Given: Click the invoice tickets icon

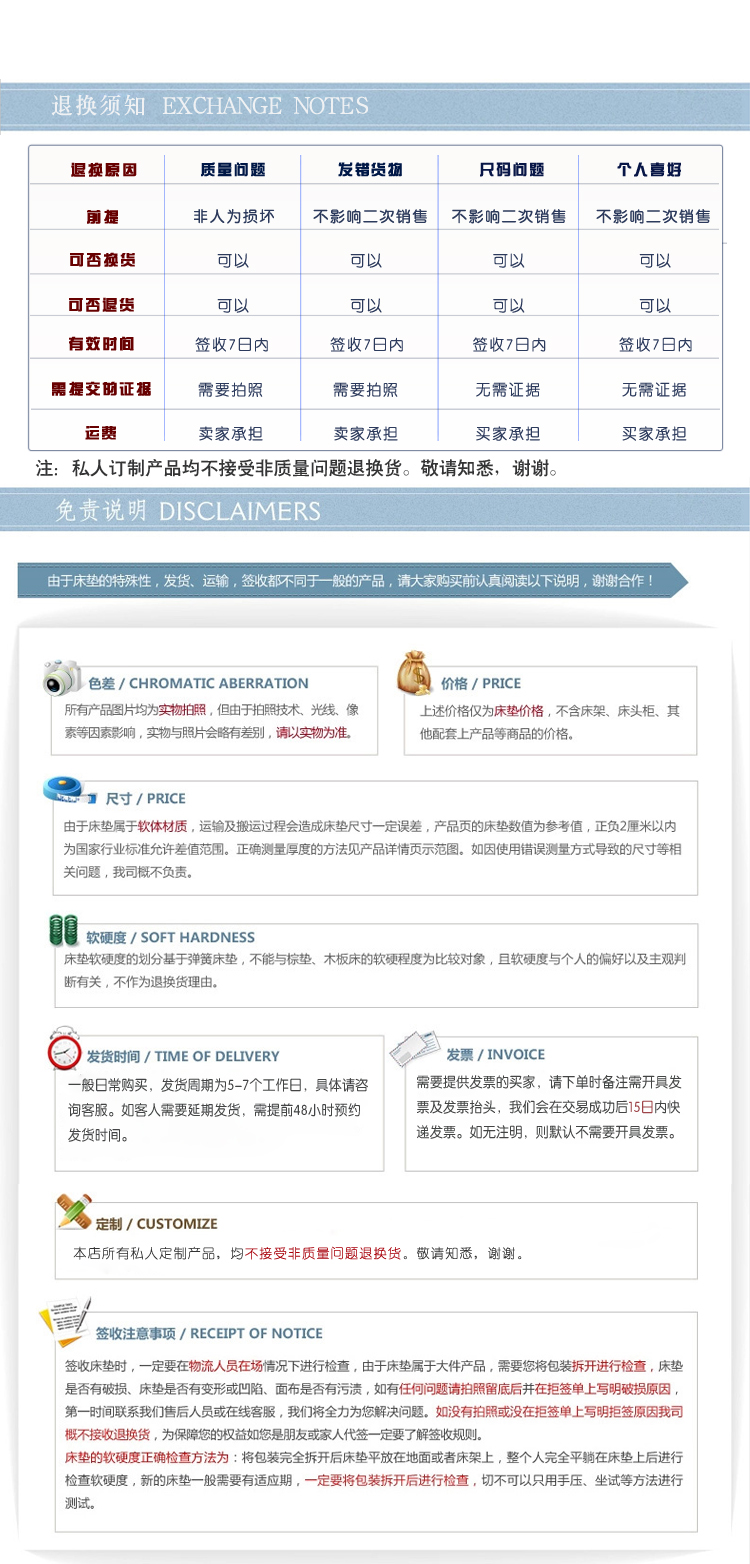Looking at the screenshot, I should pyautogui.click(x=414, y=1049).
